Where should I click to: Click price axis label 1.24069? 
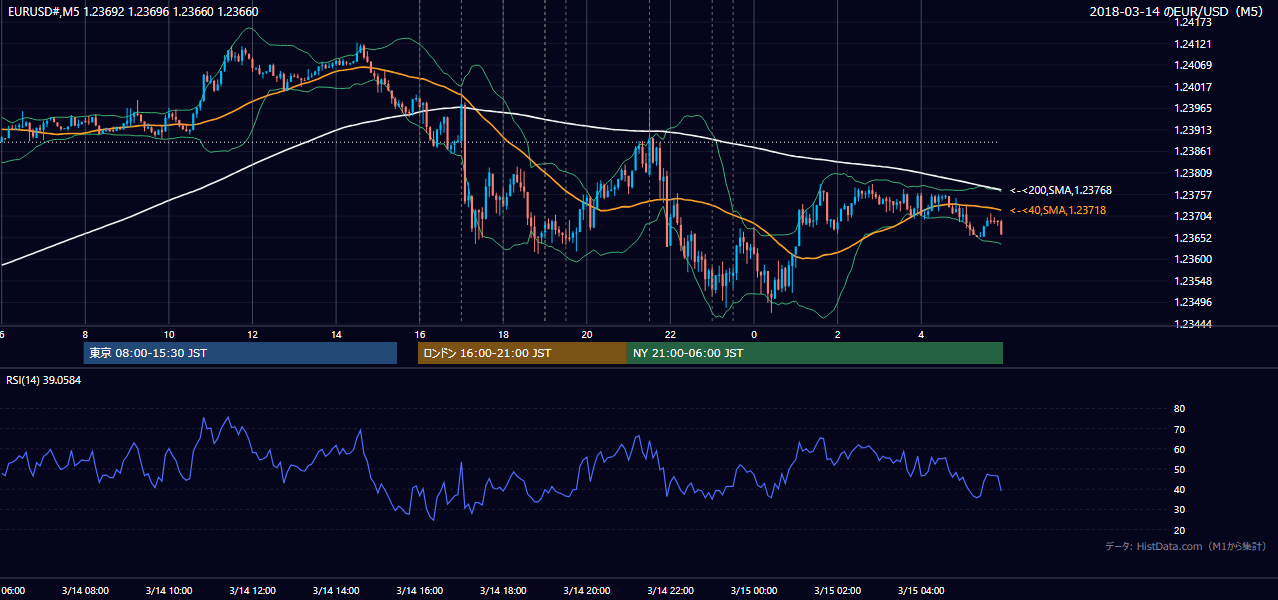1194,65
